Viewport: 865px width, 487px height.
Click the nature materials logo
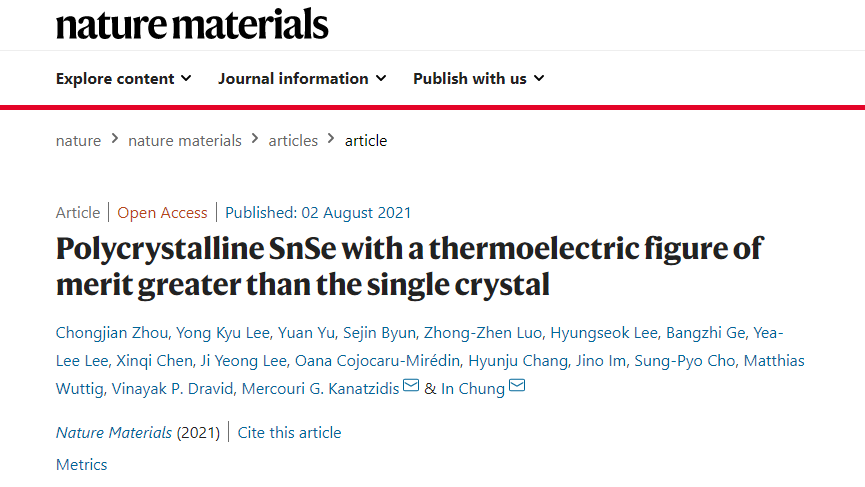coord(192,24)
